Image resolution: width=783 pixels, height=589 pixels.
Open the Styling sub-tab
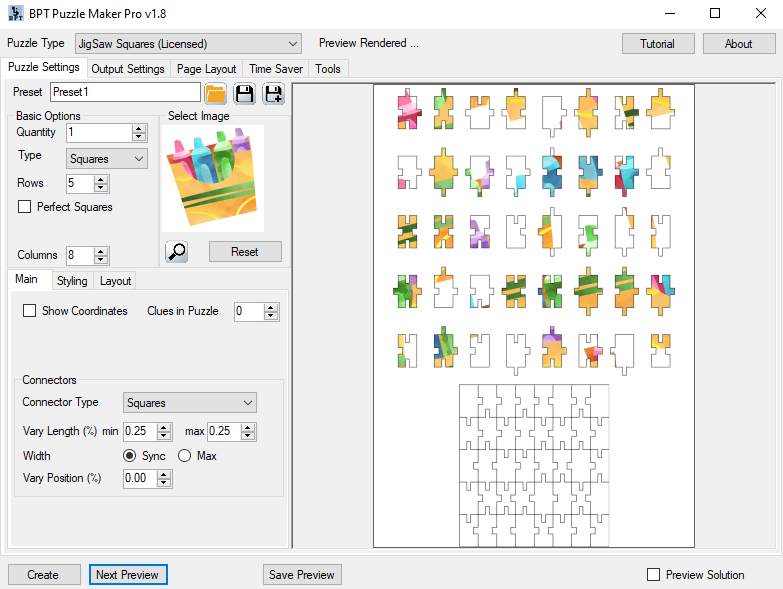coord(72,281)
